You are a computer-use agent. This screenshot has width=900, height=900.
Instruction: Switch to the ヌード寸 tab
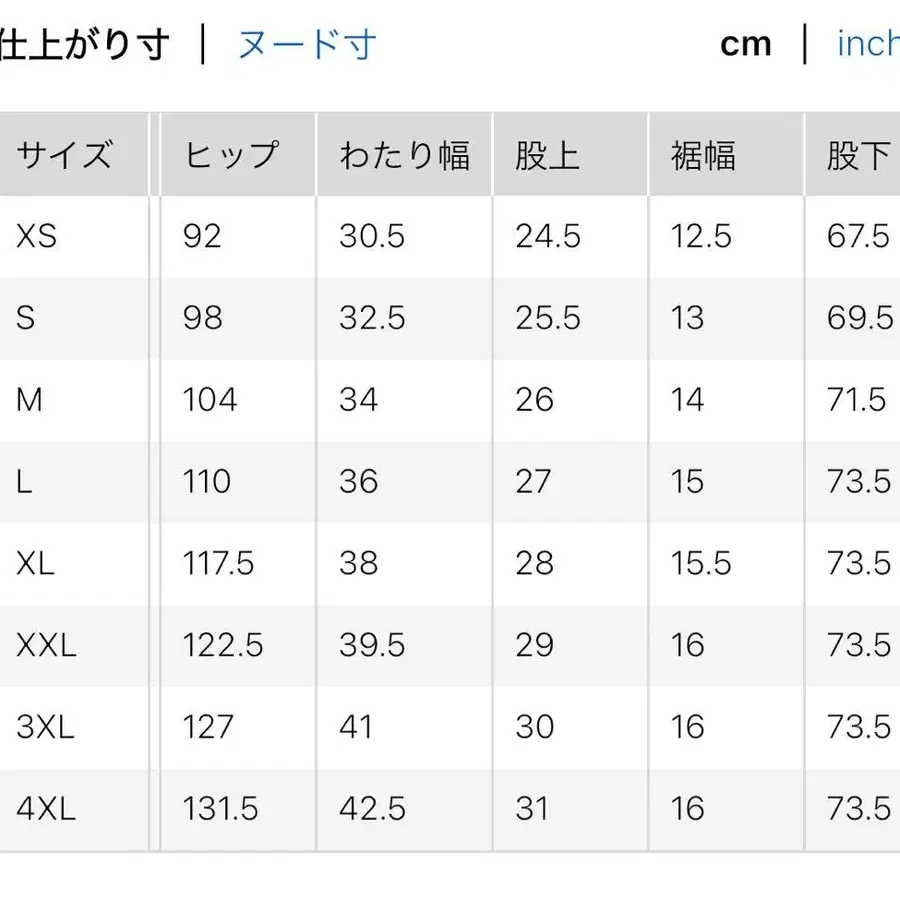point(306,43)
